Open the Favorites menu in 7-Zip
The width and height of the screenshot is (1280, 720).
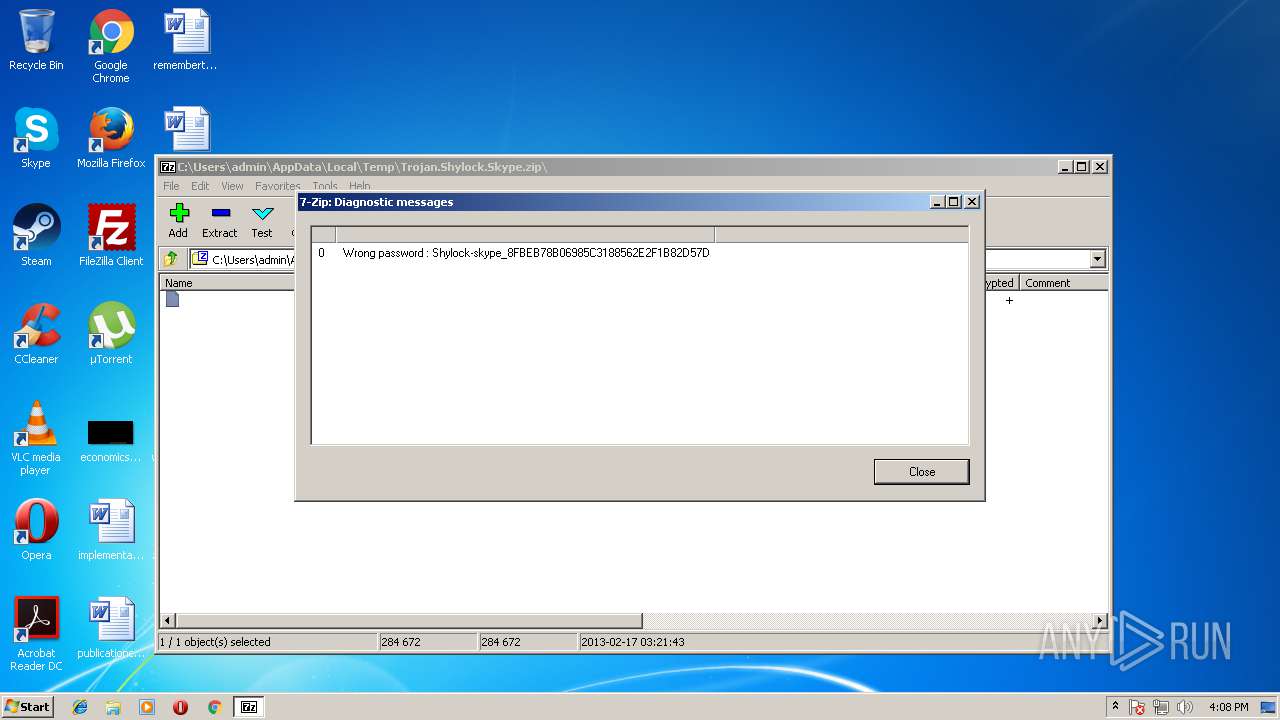tap(277, 186)
